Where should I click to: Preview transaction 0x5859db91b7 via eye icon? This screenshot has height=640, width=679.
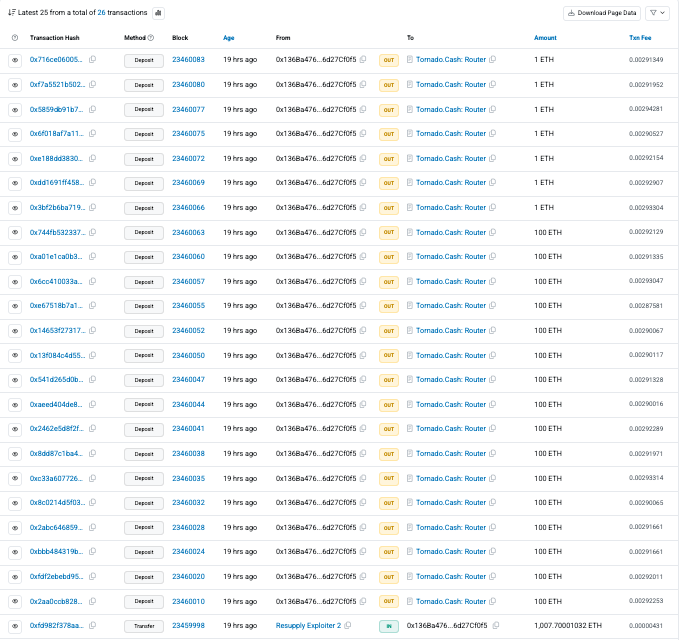click(15, 110)
